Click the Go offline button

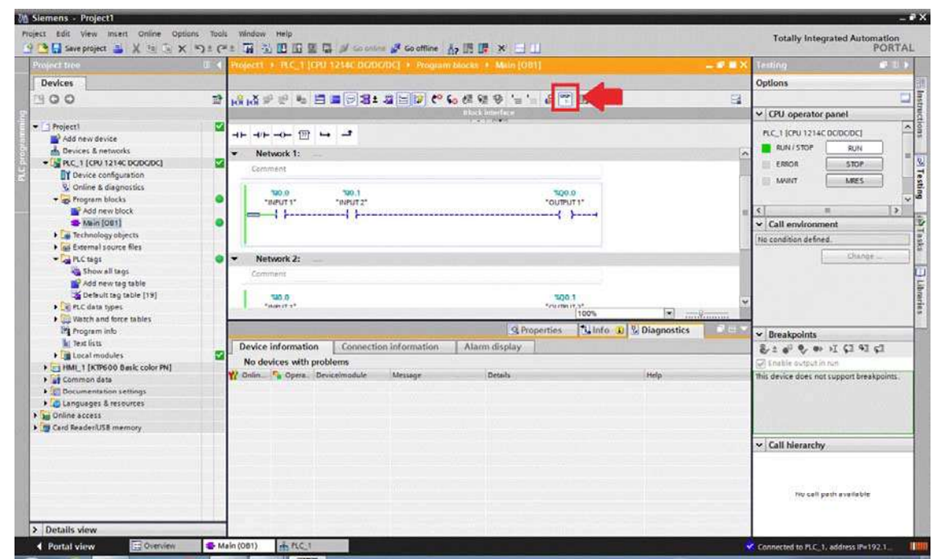click(415, 48)
